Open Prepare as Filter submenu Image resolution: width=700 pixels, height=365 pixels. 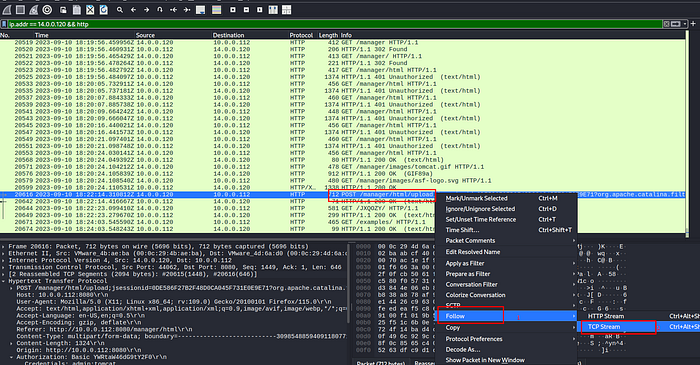coord(506,274)
